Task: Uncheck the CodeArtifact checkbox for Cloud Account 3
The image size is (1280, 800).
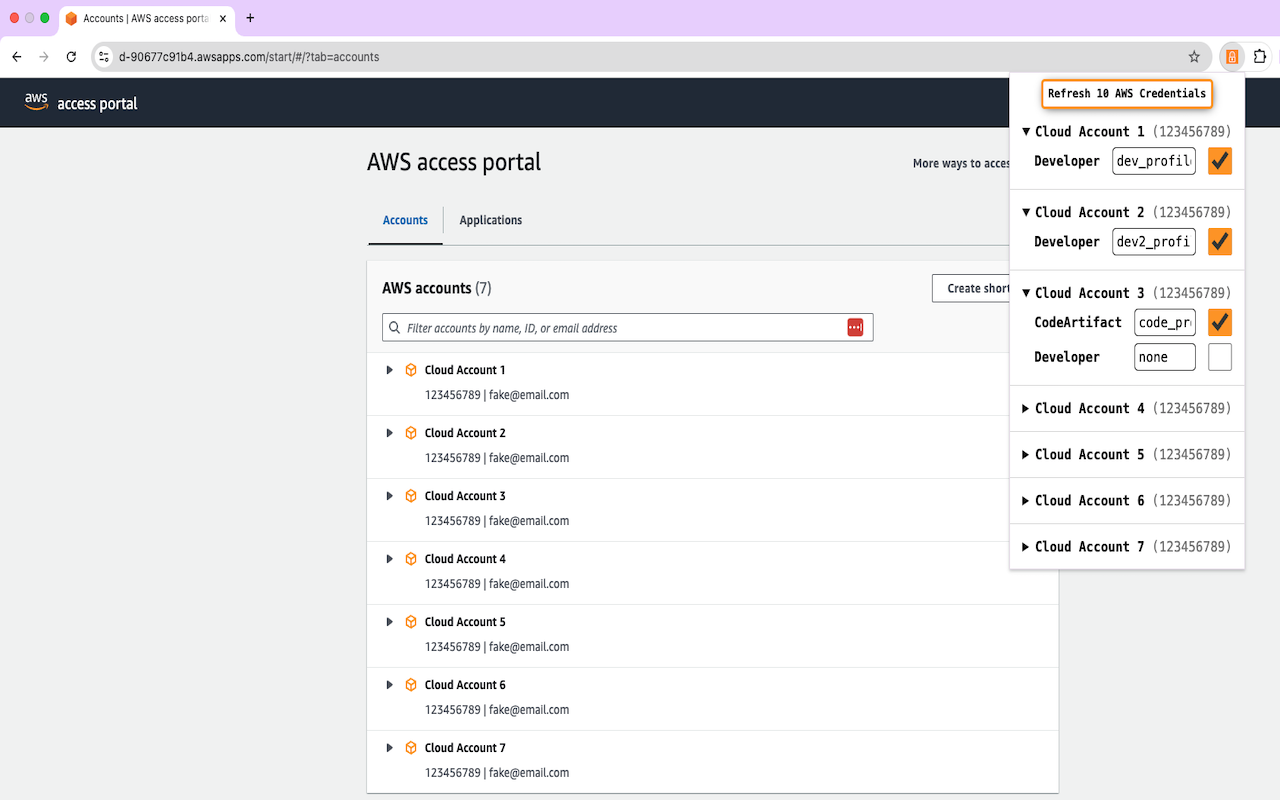Action: [x=1219, y=322]
